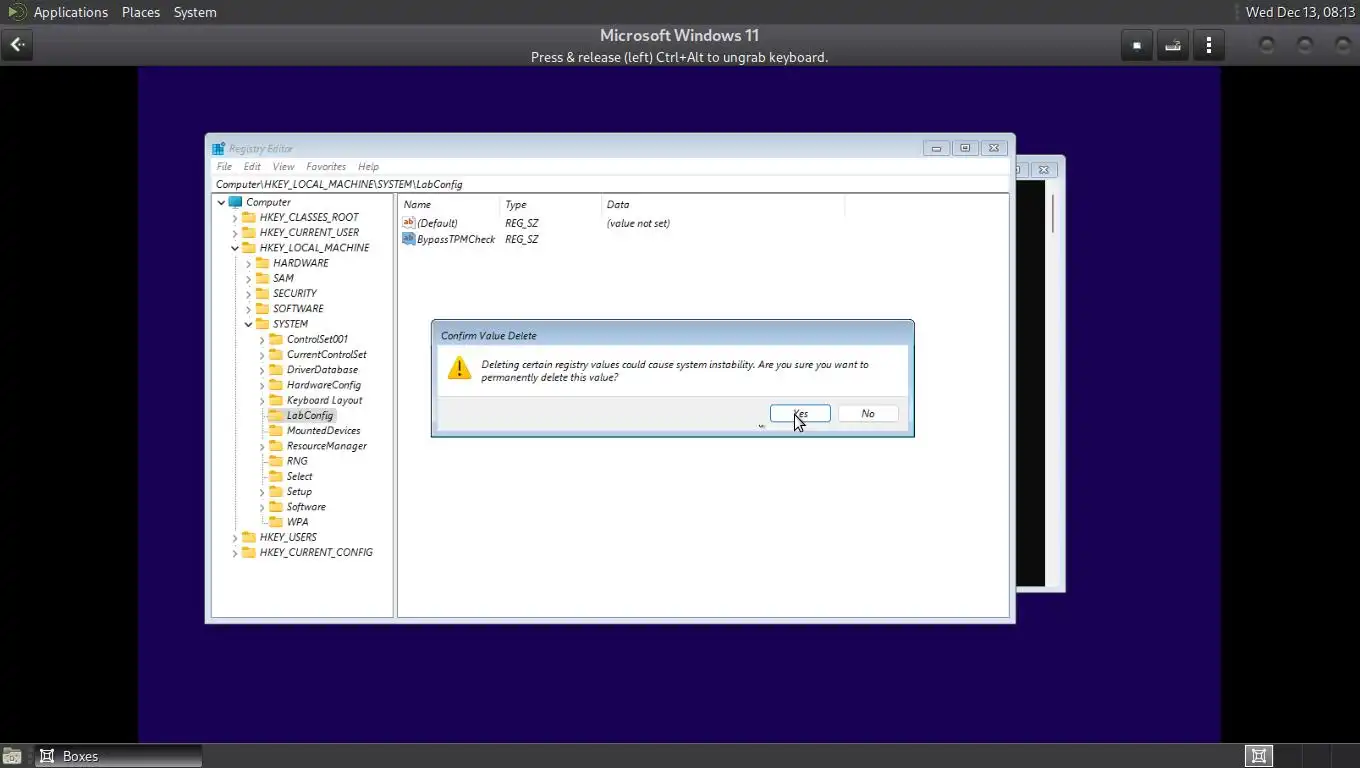Click the Computer monitor icon in tree

[x=236, y=202]
